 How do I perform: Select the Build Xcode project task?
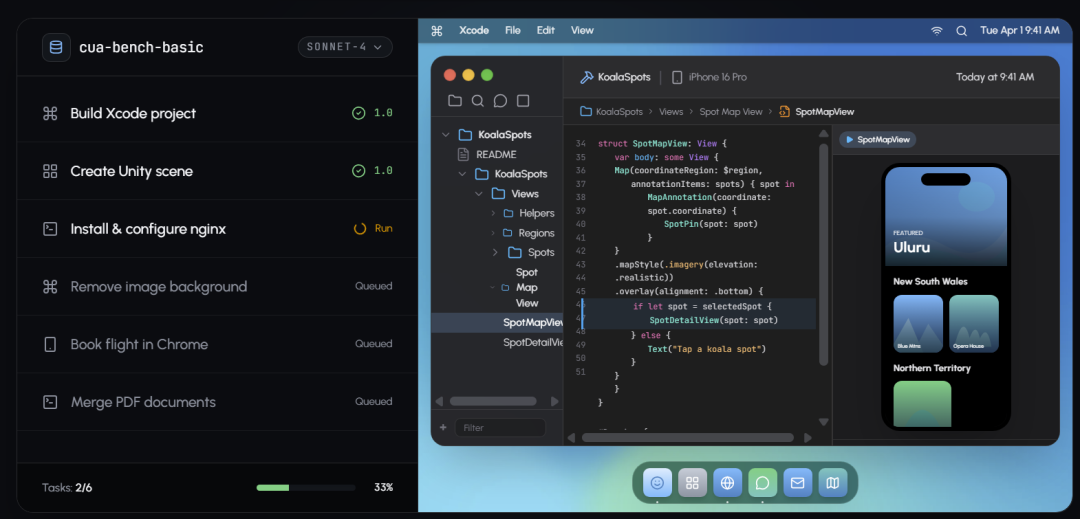[218, 114]
